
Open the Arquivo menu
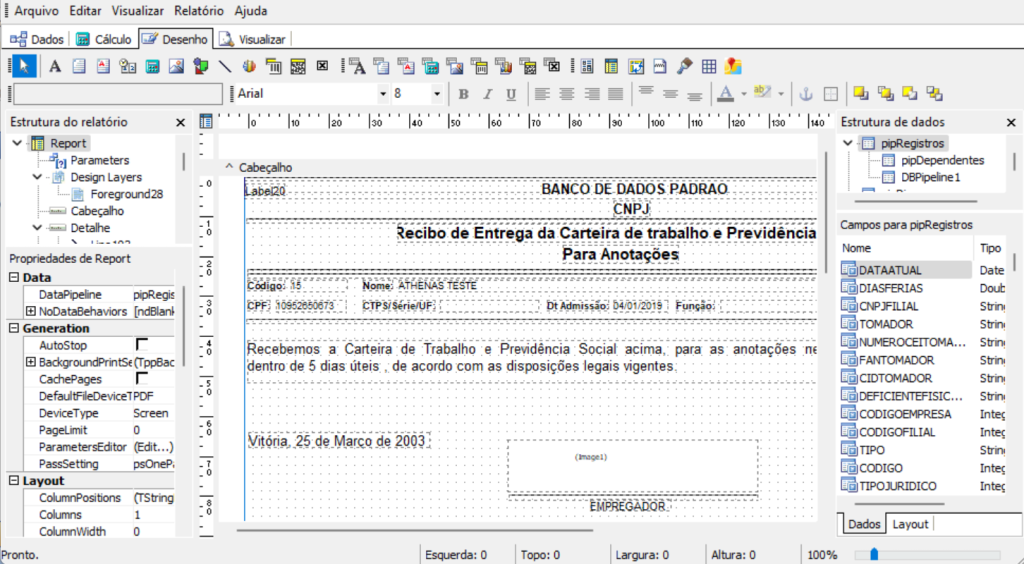point(37,11)
